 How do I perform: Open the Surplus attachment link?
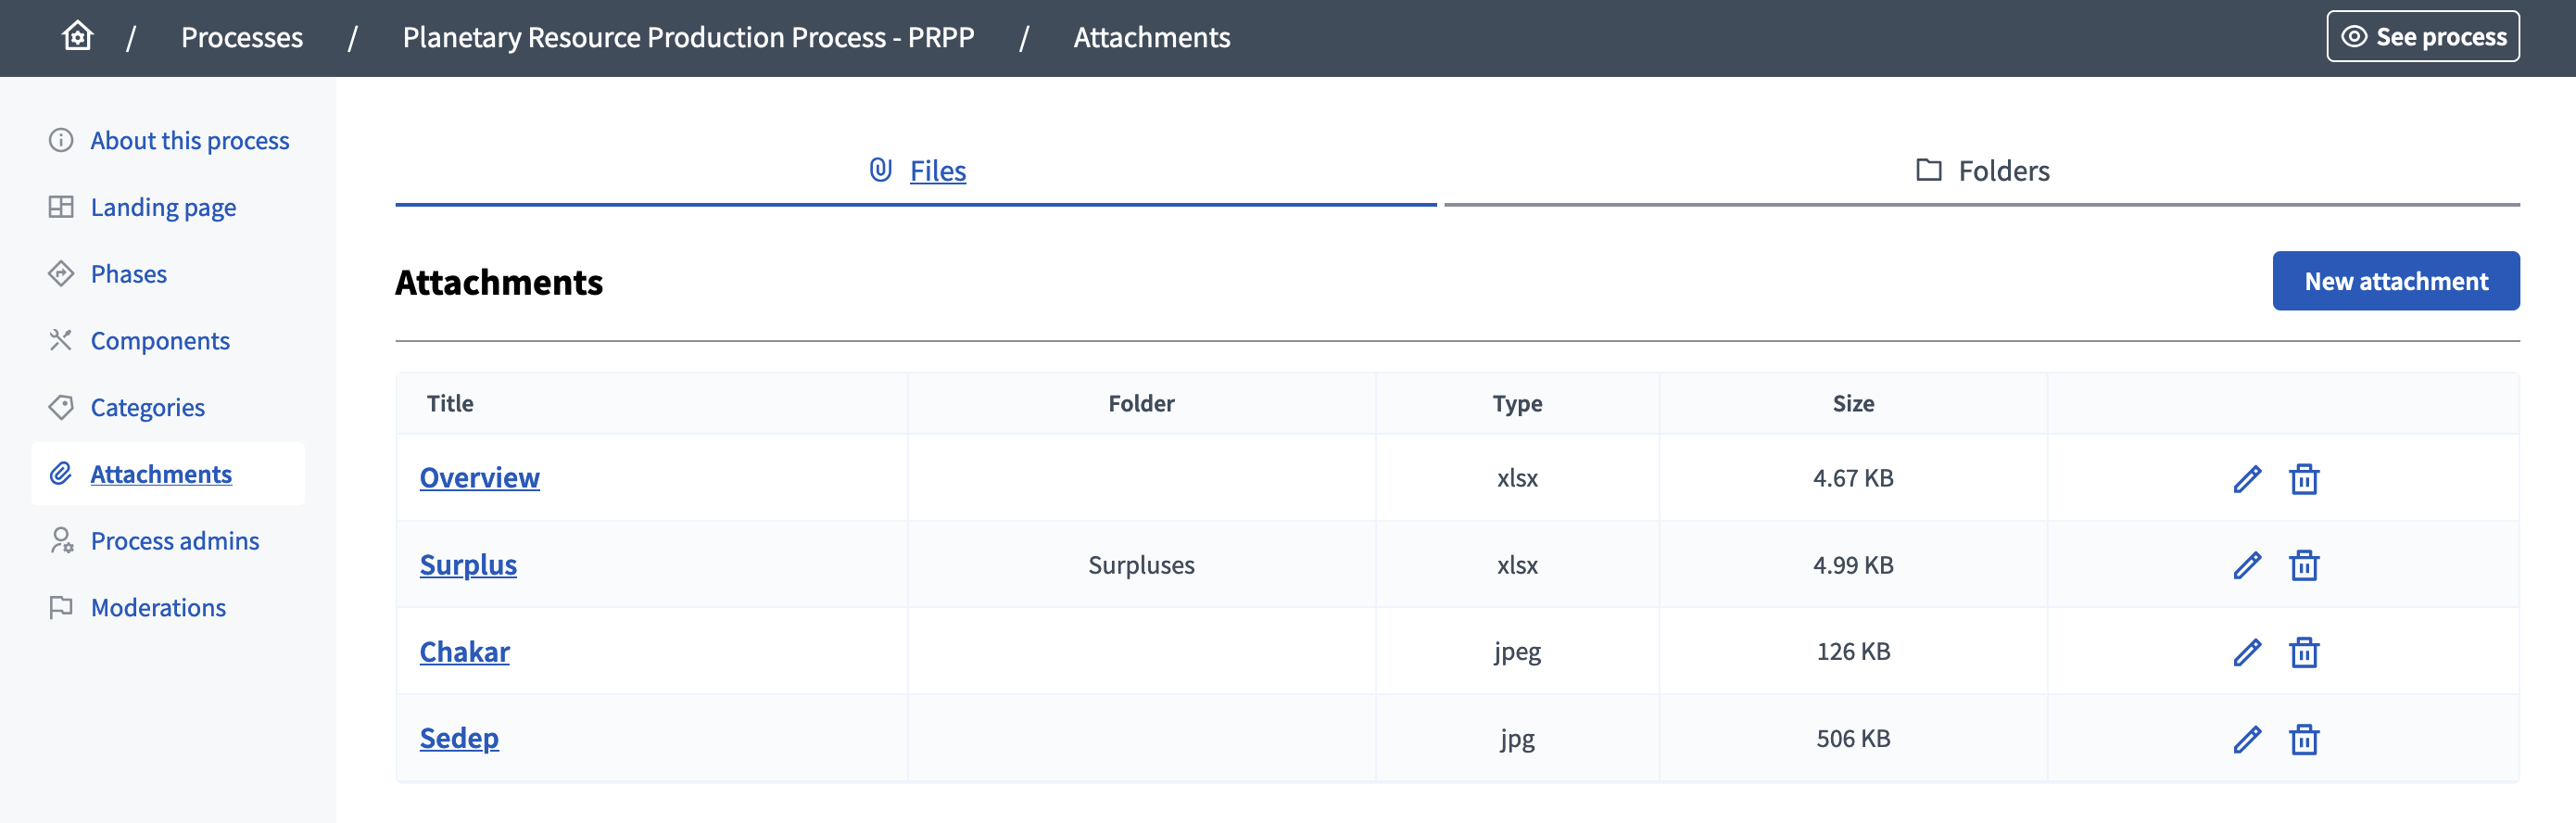(x=468, y=564)
